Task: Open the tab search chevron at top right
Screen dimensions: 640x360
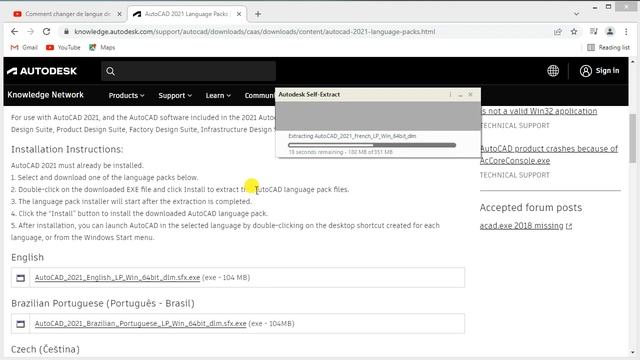Action: (576, 14)
